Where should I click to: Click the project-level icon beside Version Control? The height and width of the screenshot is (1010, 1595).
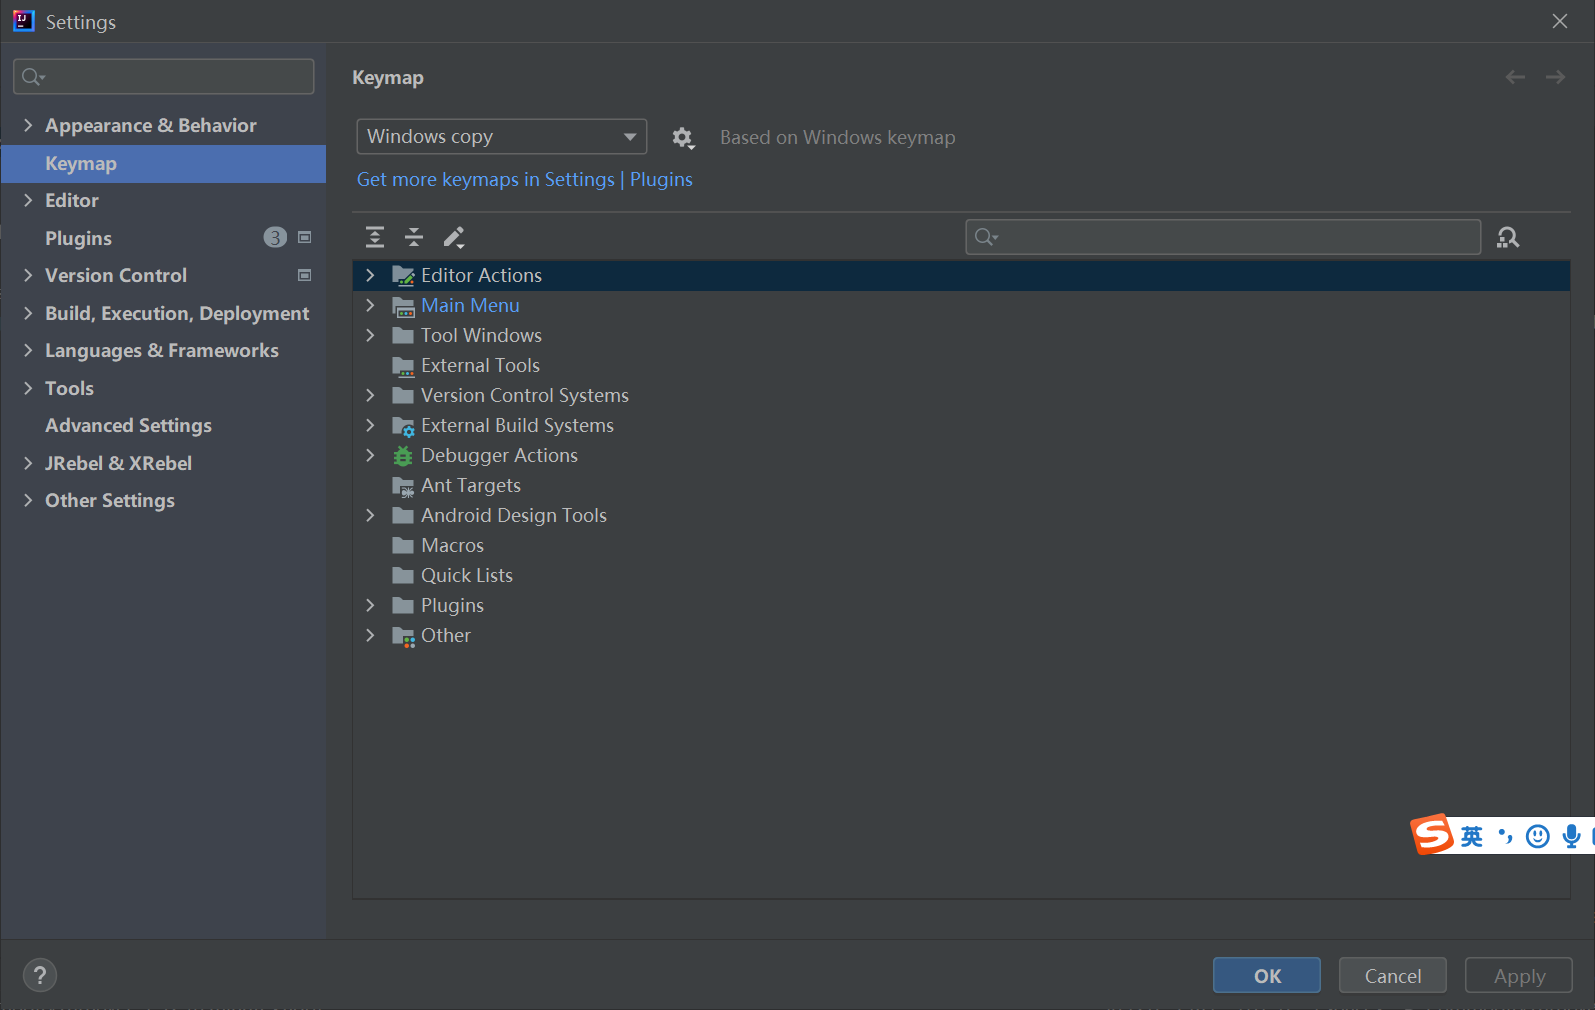click(305, 275)
